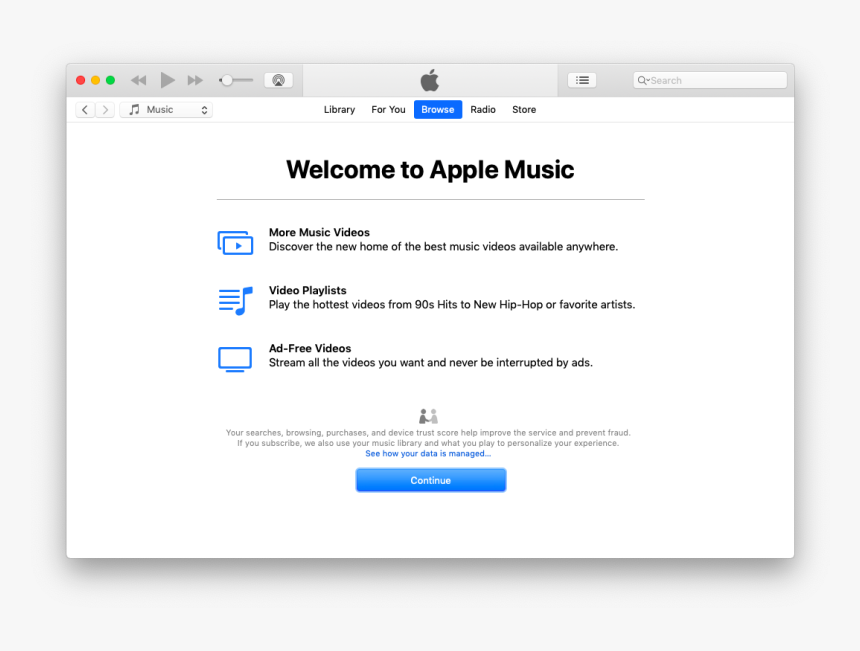Screen dimensions: 860x651
Task: Open the See how your data is managed link
Action: (429, 453)
